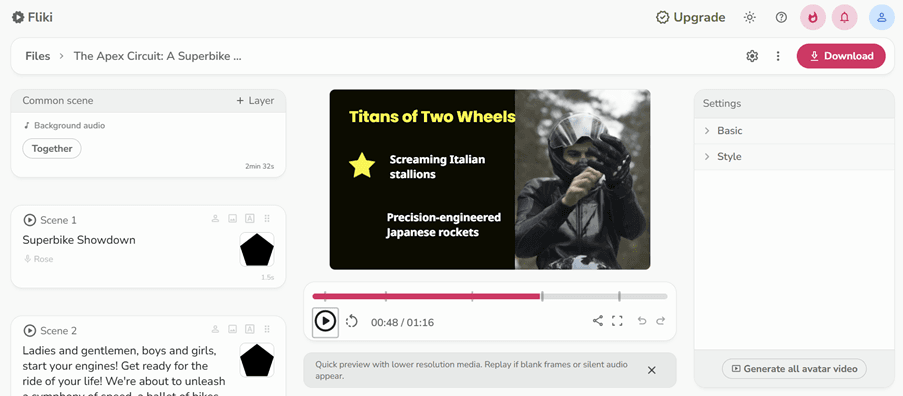This screenshot has width=903, height=396.
Task: Click the last scene marker on the timeline
Action: [x=619, y=296]
